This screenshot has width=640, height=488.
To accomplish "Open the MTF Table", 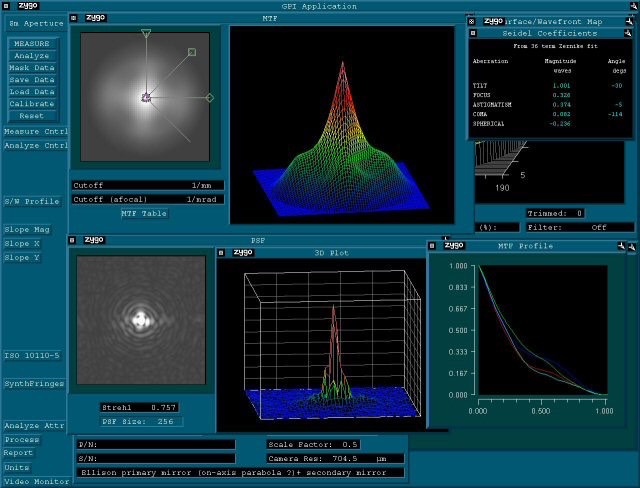I will tap(144, 213).
